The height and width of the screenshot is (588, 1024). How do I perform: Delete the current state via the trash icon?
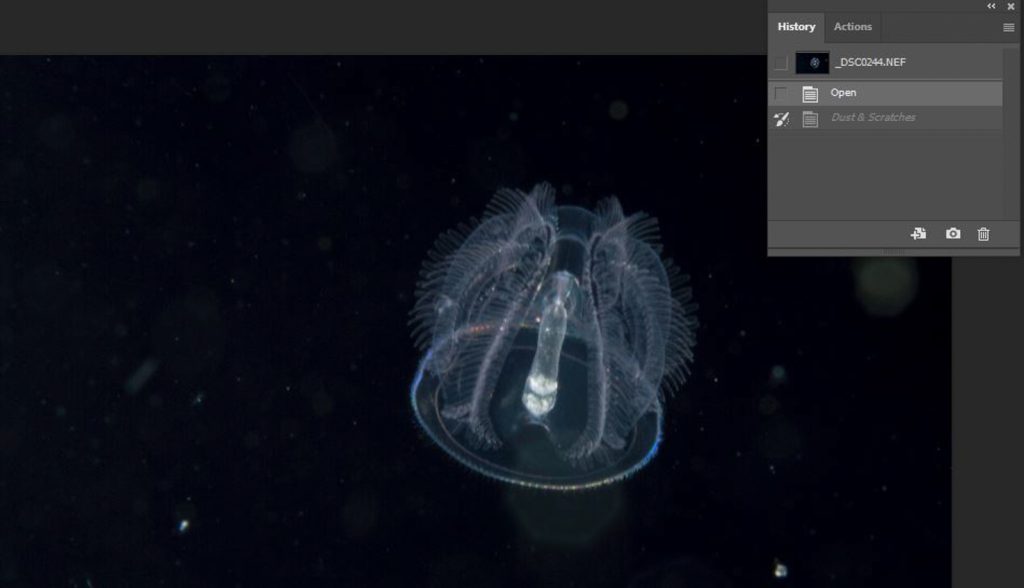tap(984, 233)
